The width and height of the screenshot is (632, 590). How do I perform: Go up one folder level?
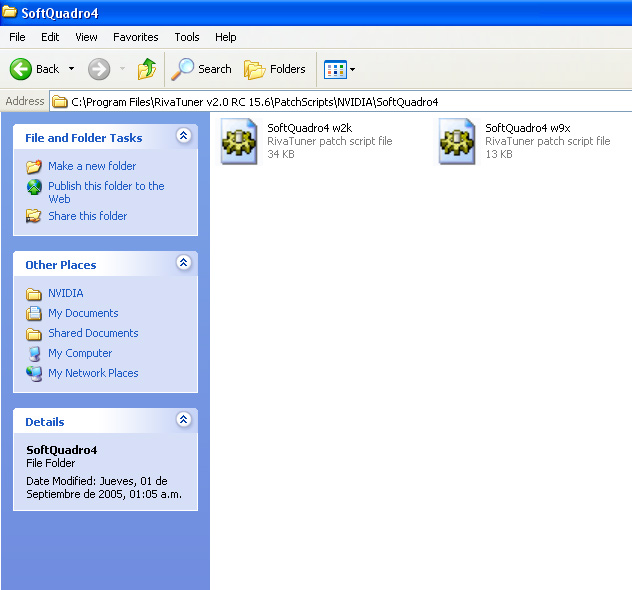146,69
